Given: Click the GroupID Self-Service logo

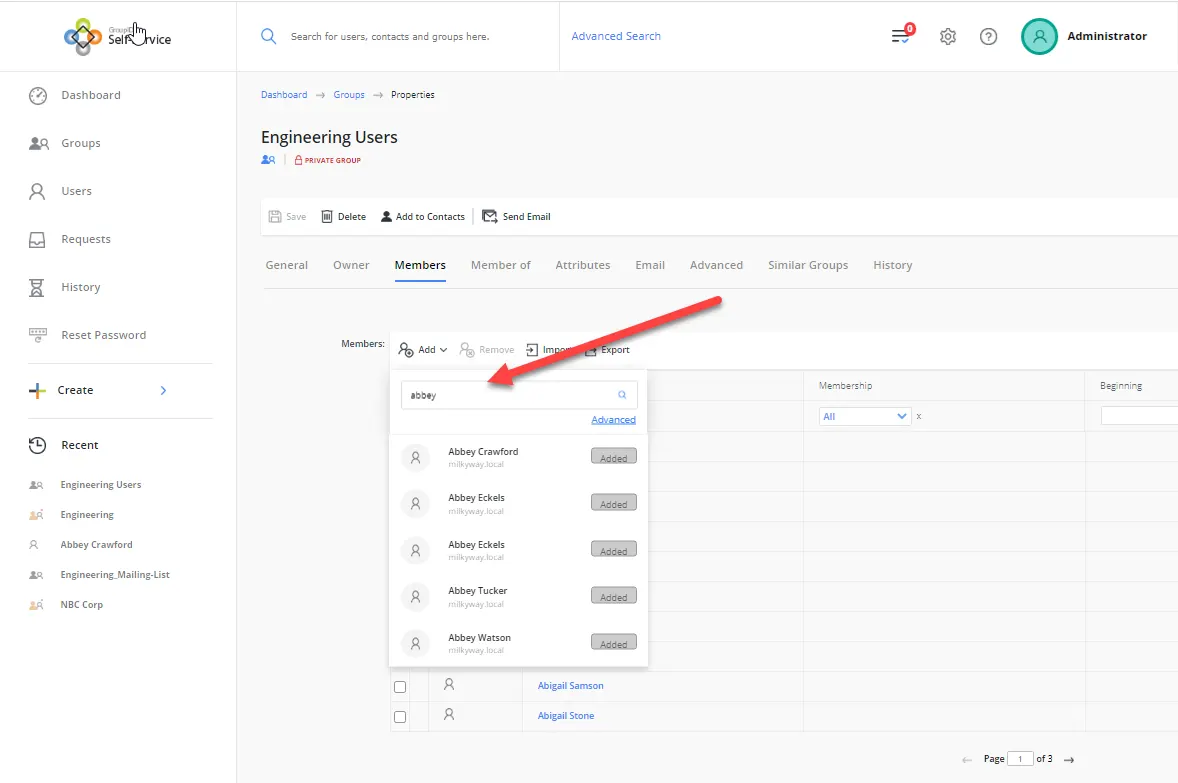Looking at the screenshot, I should coord(117,36).
